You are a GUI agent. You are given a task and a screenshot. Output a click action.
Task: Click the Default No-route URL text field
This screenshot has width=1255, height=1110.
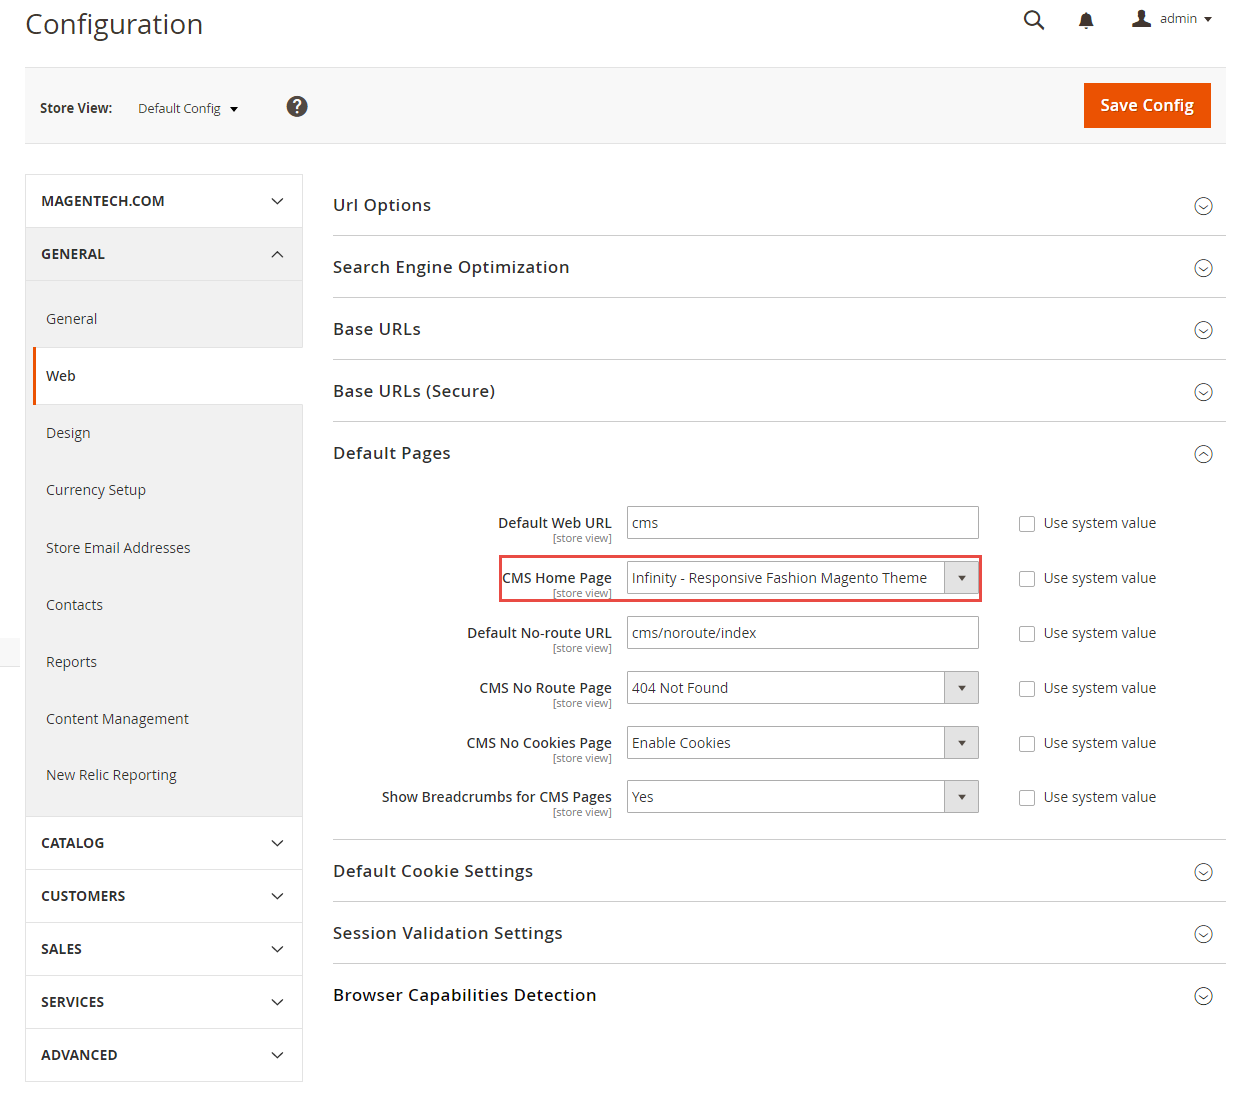click(x=802, y=633)
